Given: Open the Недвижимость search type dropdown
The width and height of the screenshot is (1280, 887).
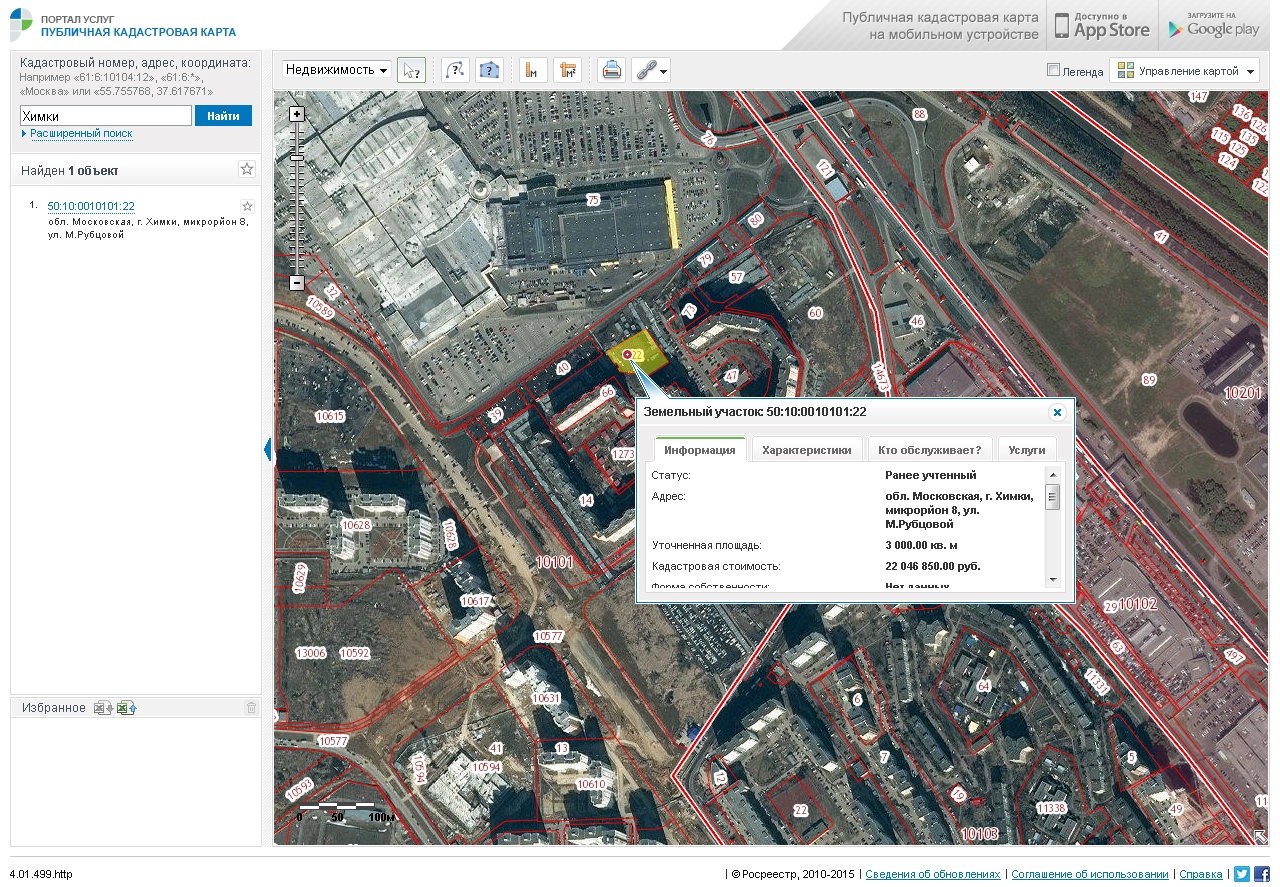Looking at the screenshot, I should pos(336,70).
